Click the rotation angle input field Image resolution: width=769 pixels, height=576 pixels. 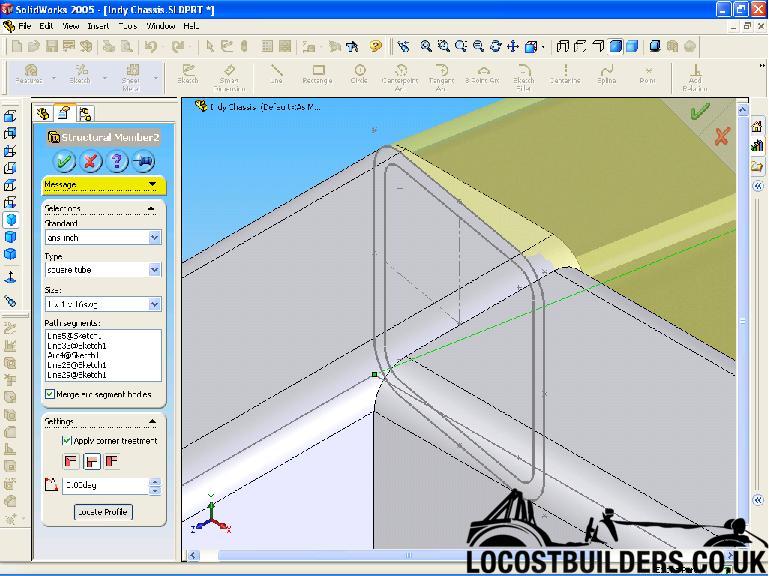click(104, 485)
